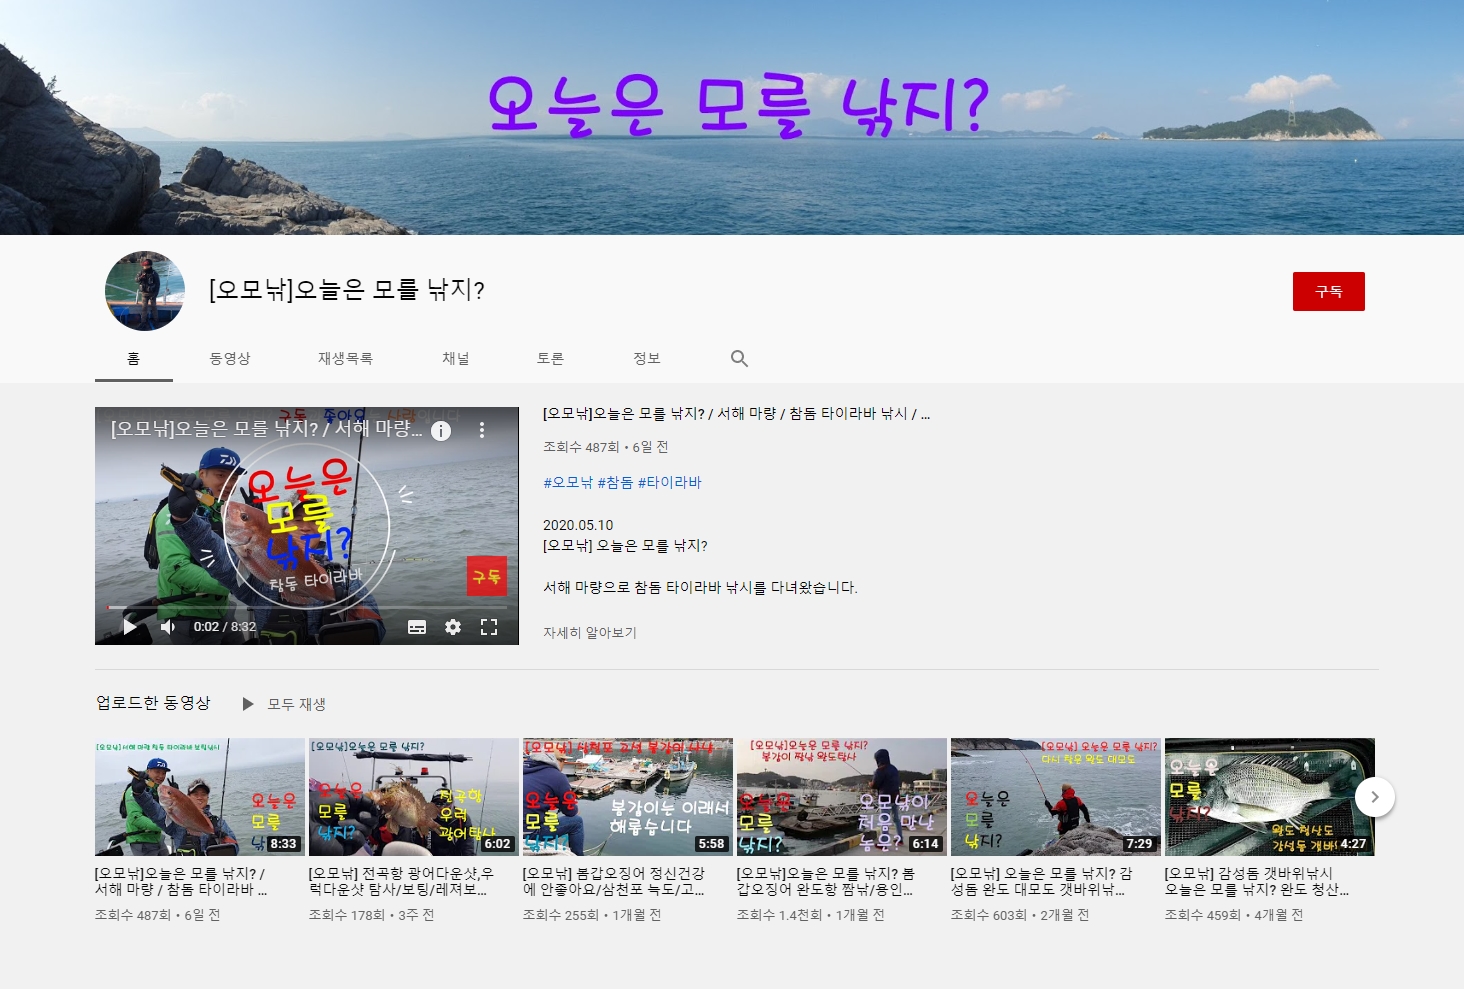Click the #타이라바 hashtag link
Viewport: 1464px width, 989px height.
[670, 482]
